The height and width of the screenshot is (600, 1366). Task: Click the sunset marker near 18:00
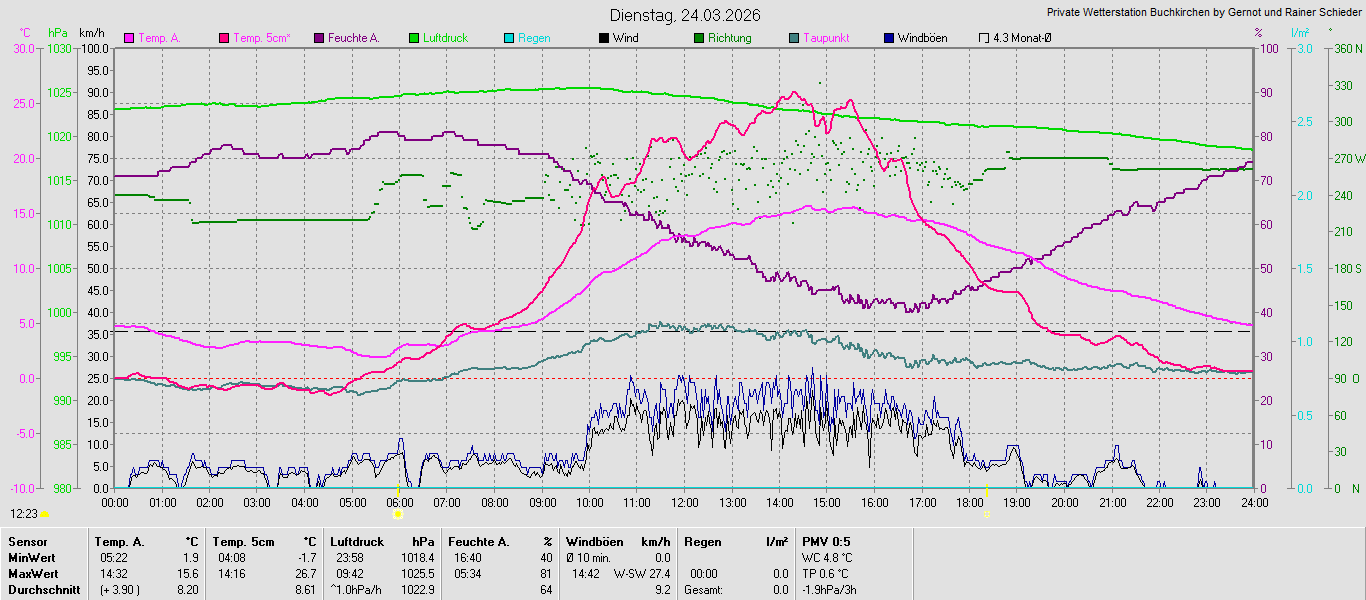point(986,514)
